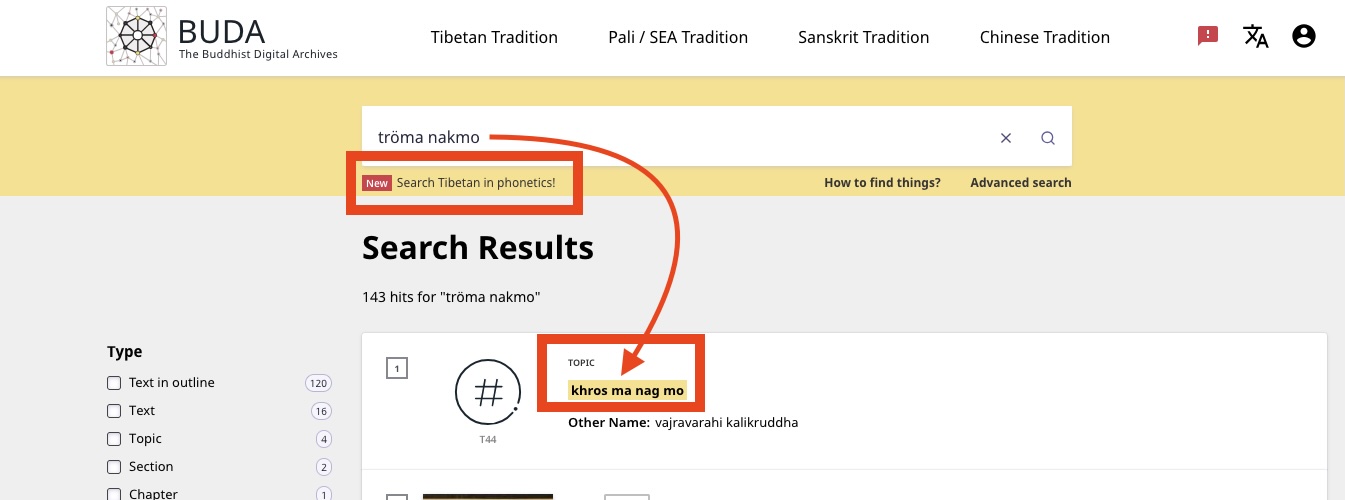Viewport: 1345px width, 500px height.
Task: Open the Advanced search link
Action: pos(1021,183)
